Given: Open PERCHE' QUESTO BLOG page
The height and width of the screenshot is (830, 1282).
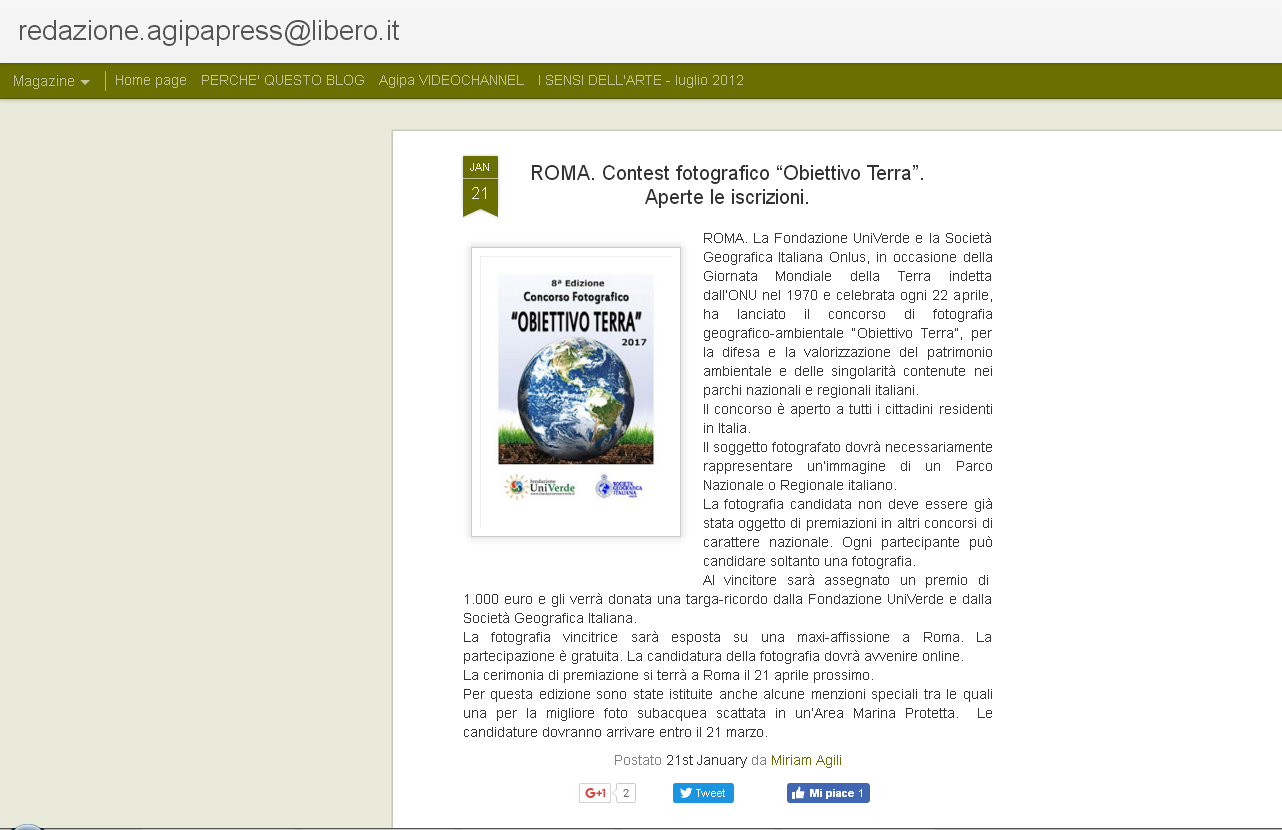Looking at the screenshot, I should point(282,81).
